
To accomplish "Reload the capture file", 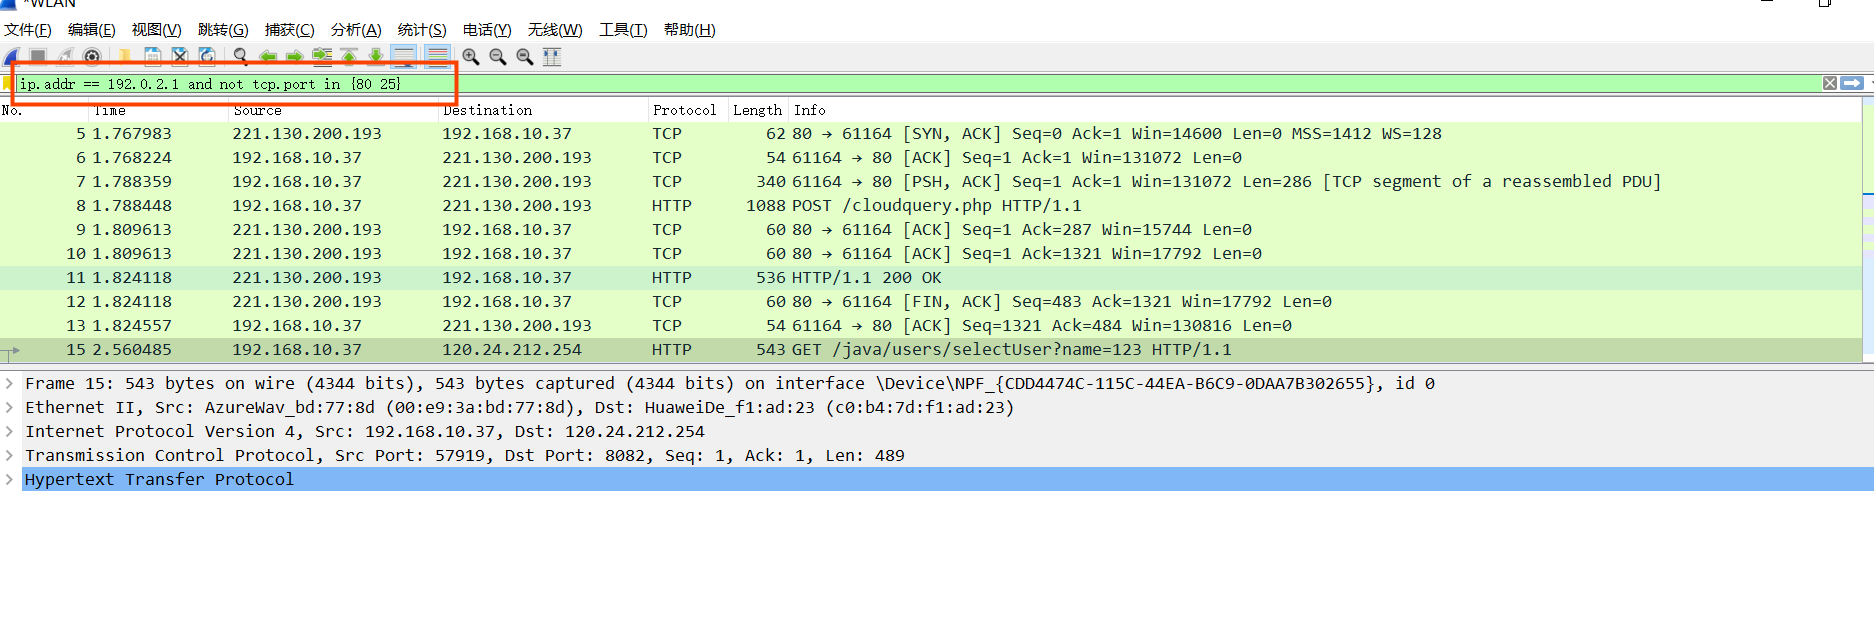I will (207, 56).
